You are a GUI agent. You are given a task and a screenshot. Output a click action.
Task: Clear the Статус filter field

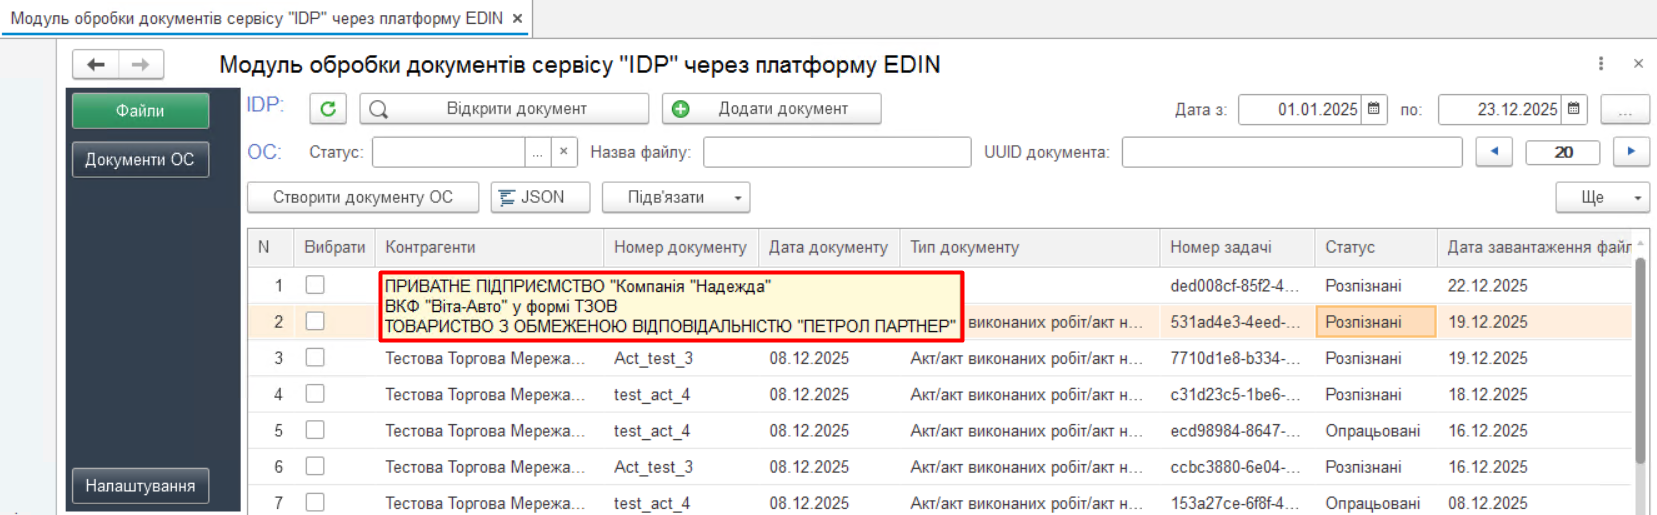(564, 152)
